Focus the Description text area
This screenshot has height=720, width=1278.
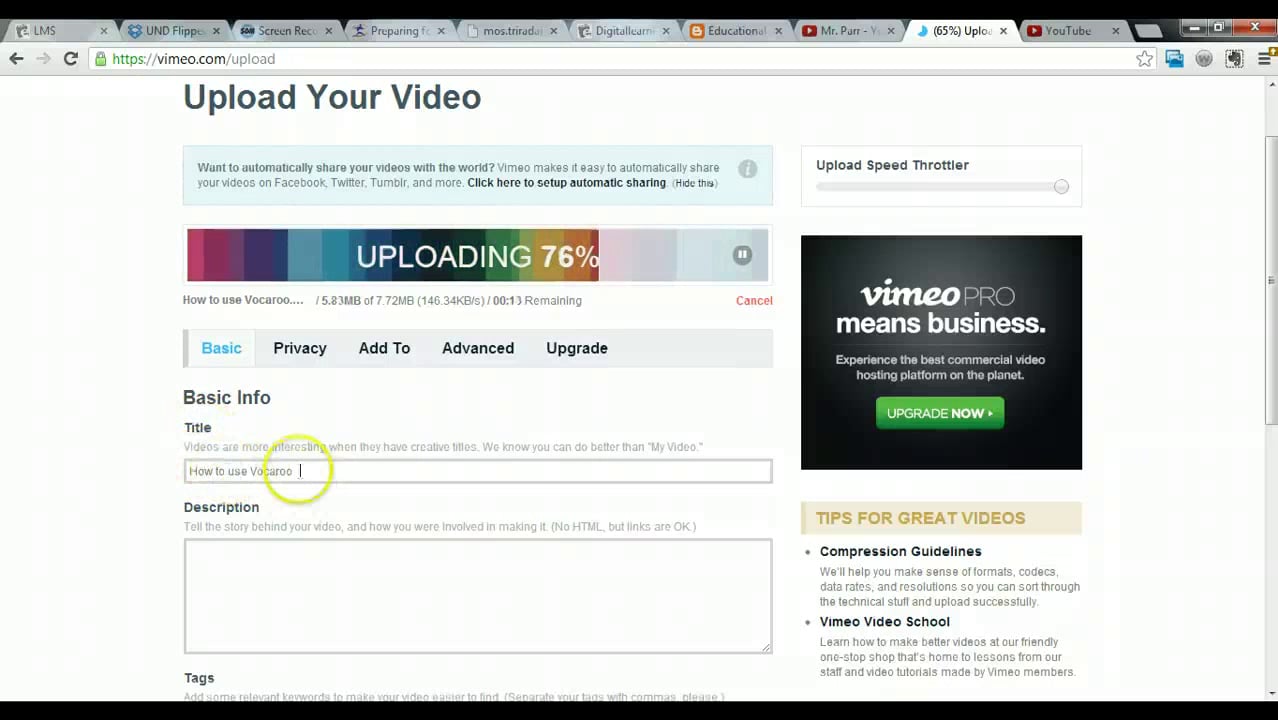click(x=478, y=596)
